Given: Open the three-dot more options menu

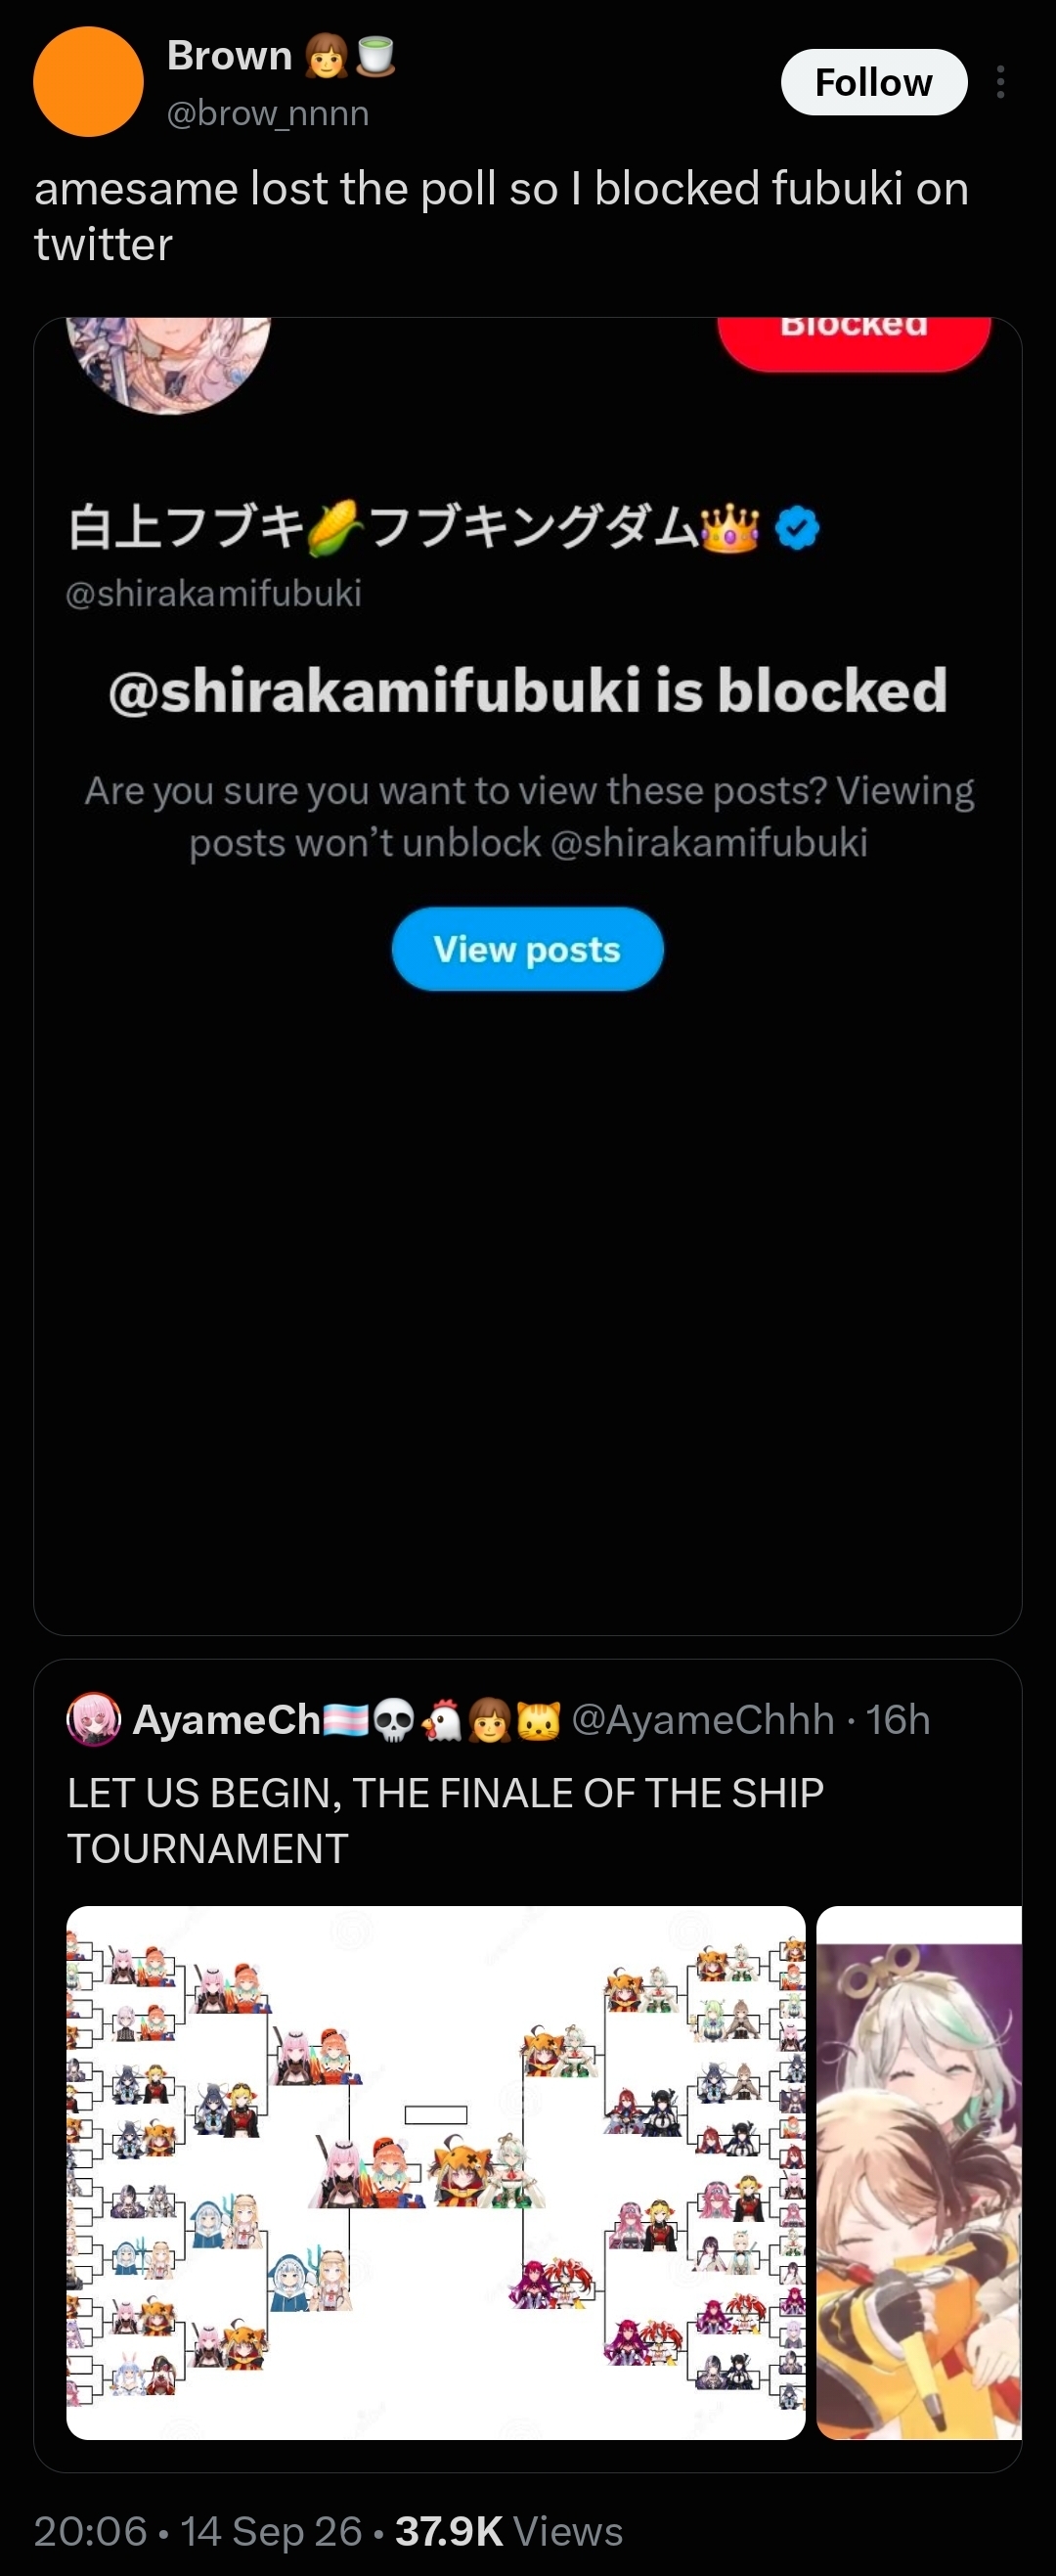Looking at the screenshot, I should [x=1000, y=82].
